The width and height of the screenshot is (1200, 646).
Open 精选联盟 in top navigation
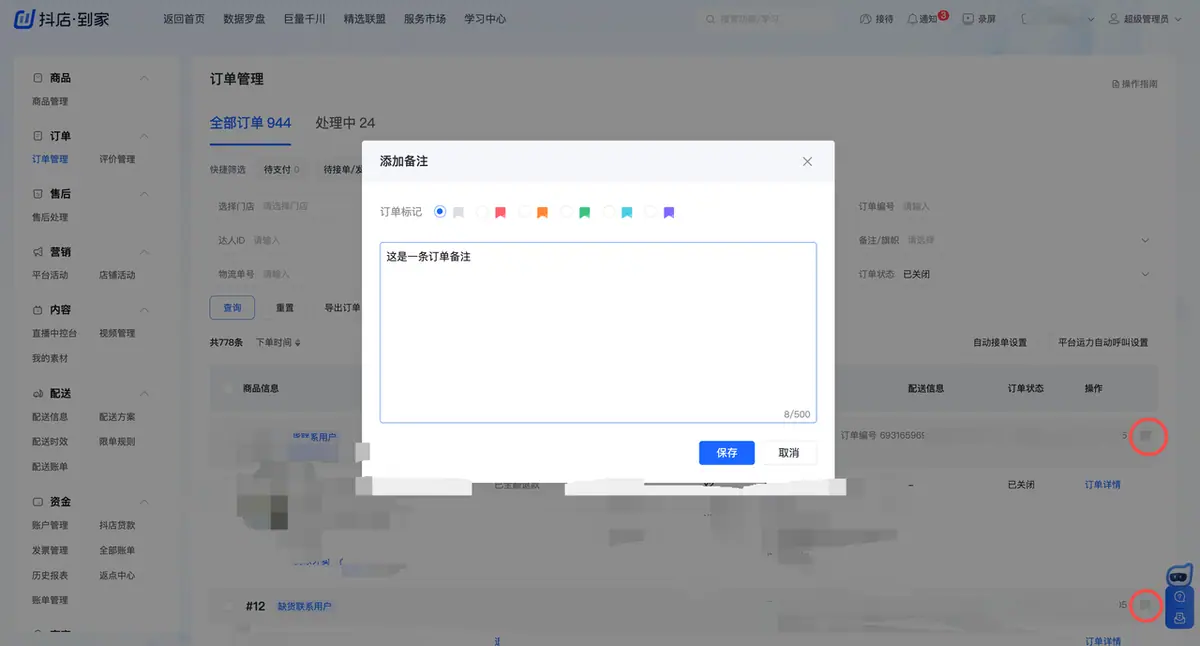point(364,19)
